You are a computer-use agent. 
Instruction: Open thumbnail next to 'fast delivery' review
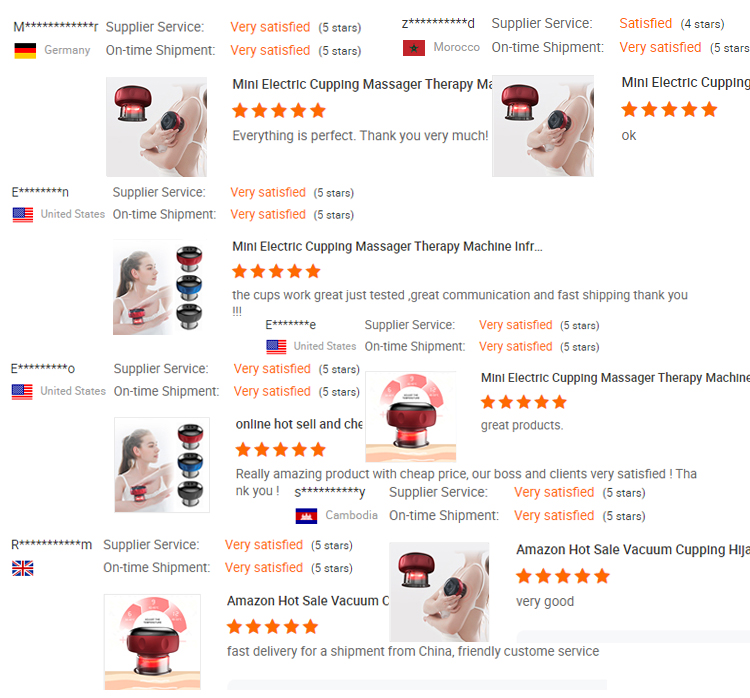point(152,642)
